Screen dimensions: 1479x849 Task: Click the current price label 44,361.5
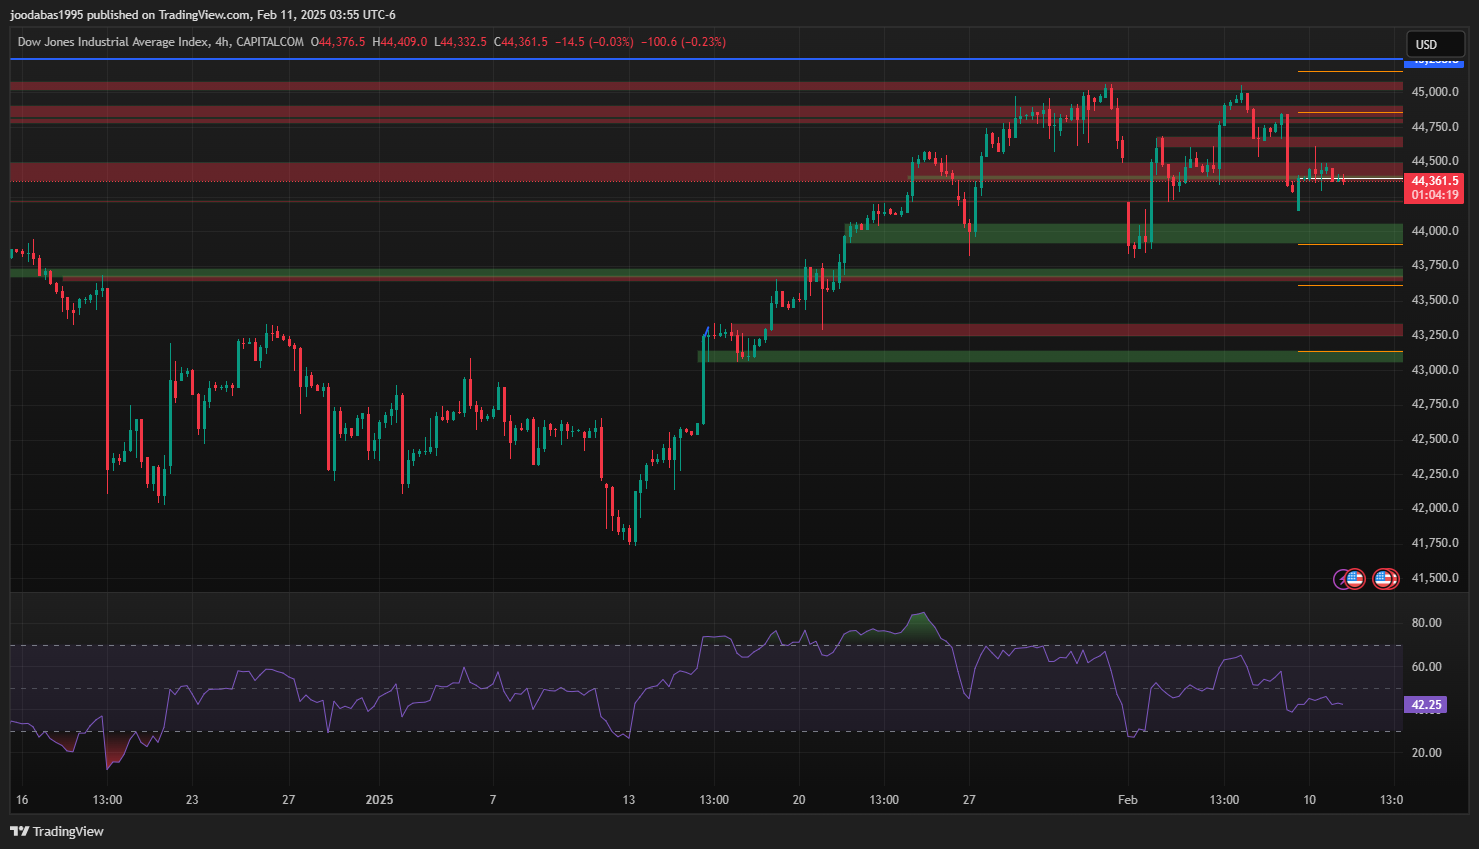pos(1434,181)
